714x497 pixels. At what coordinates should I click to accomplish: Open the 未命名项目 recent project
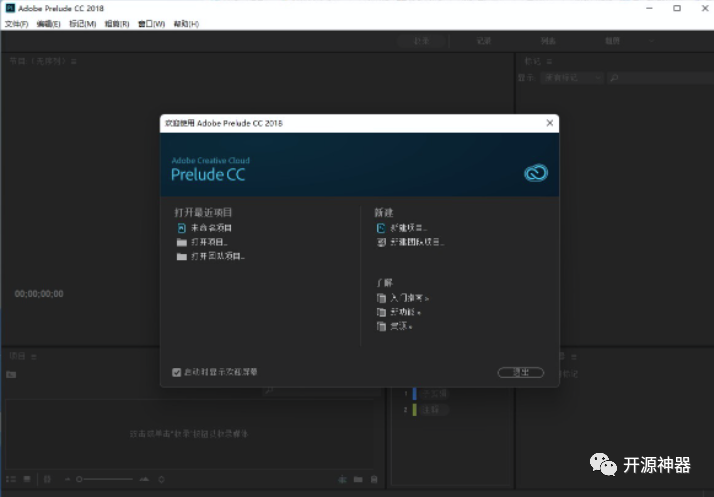click(211, 228)
